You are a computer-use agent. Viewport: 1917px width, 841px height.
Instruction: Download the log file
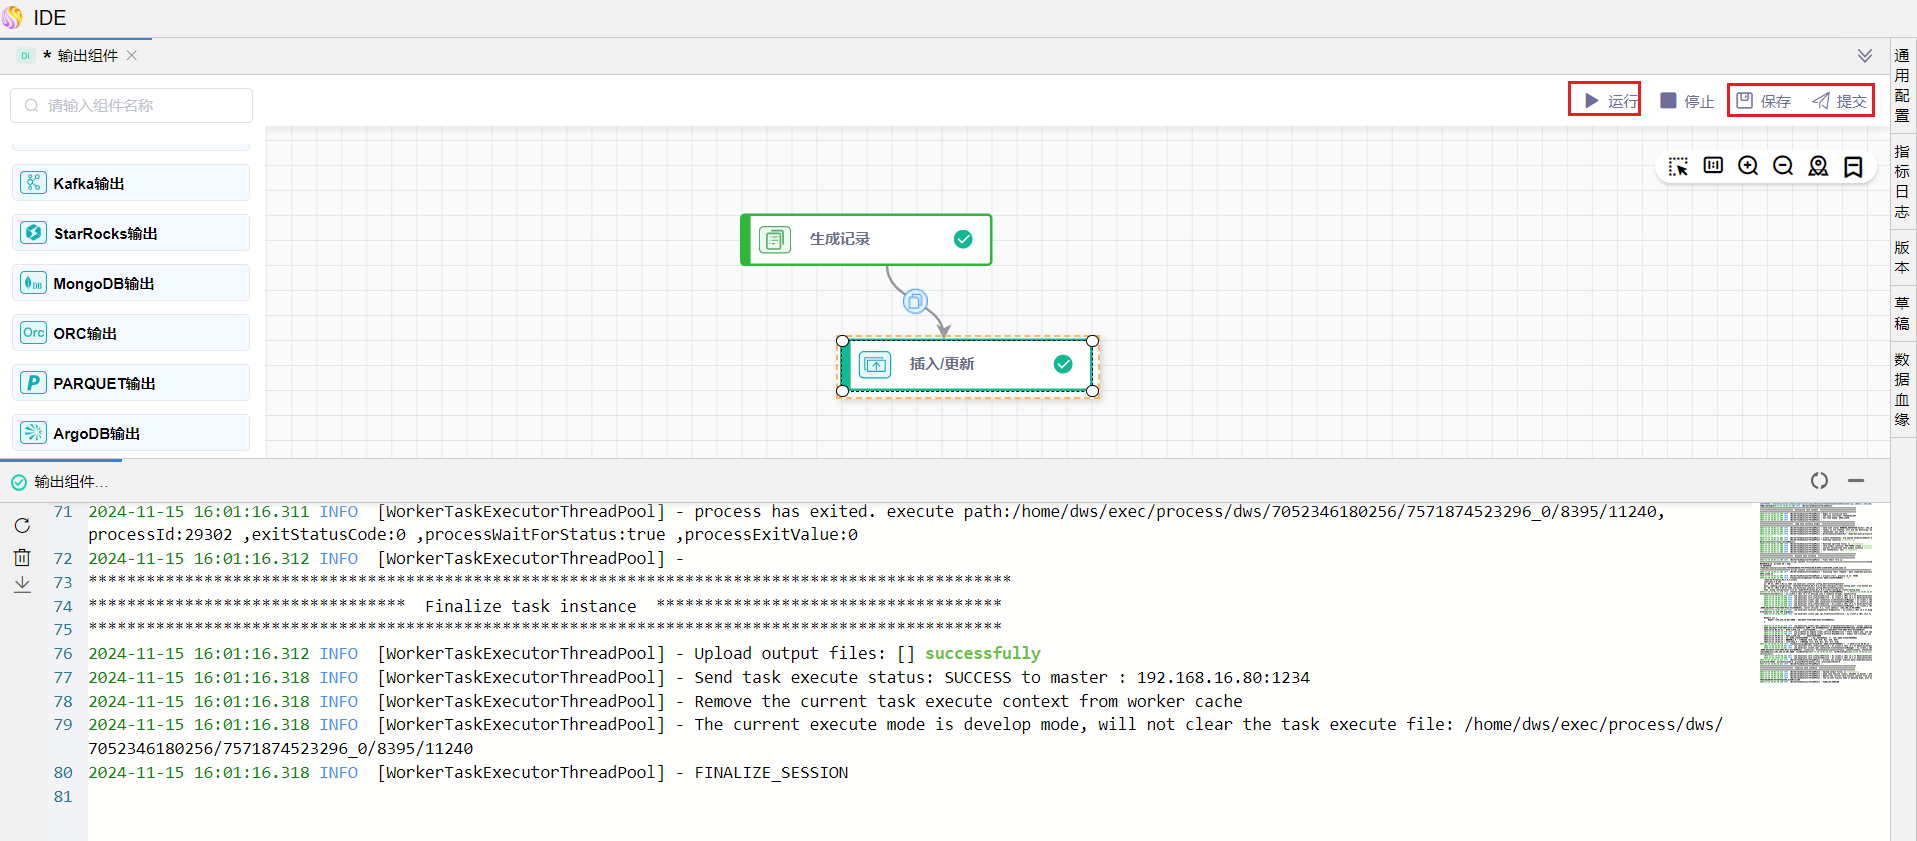[22, 585]
